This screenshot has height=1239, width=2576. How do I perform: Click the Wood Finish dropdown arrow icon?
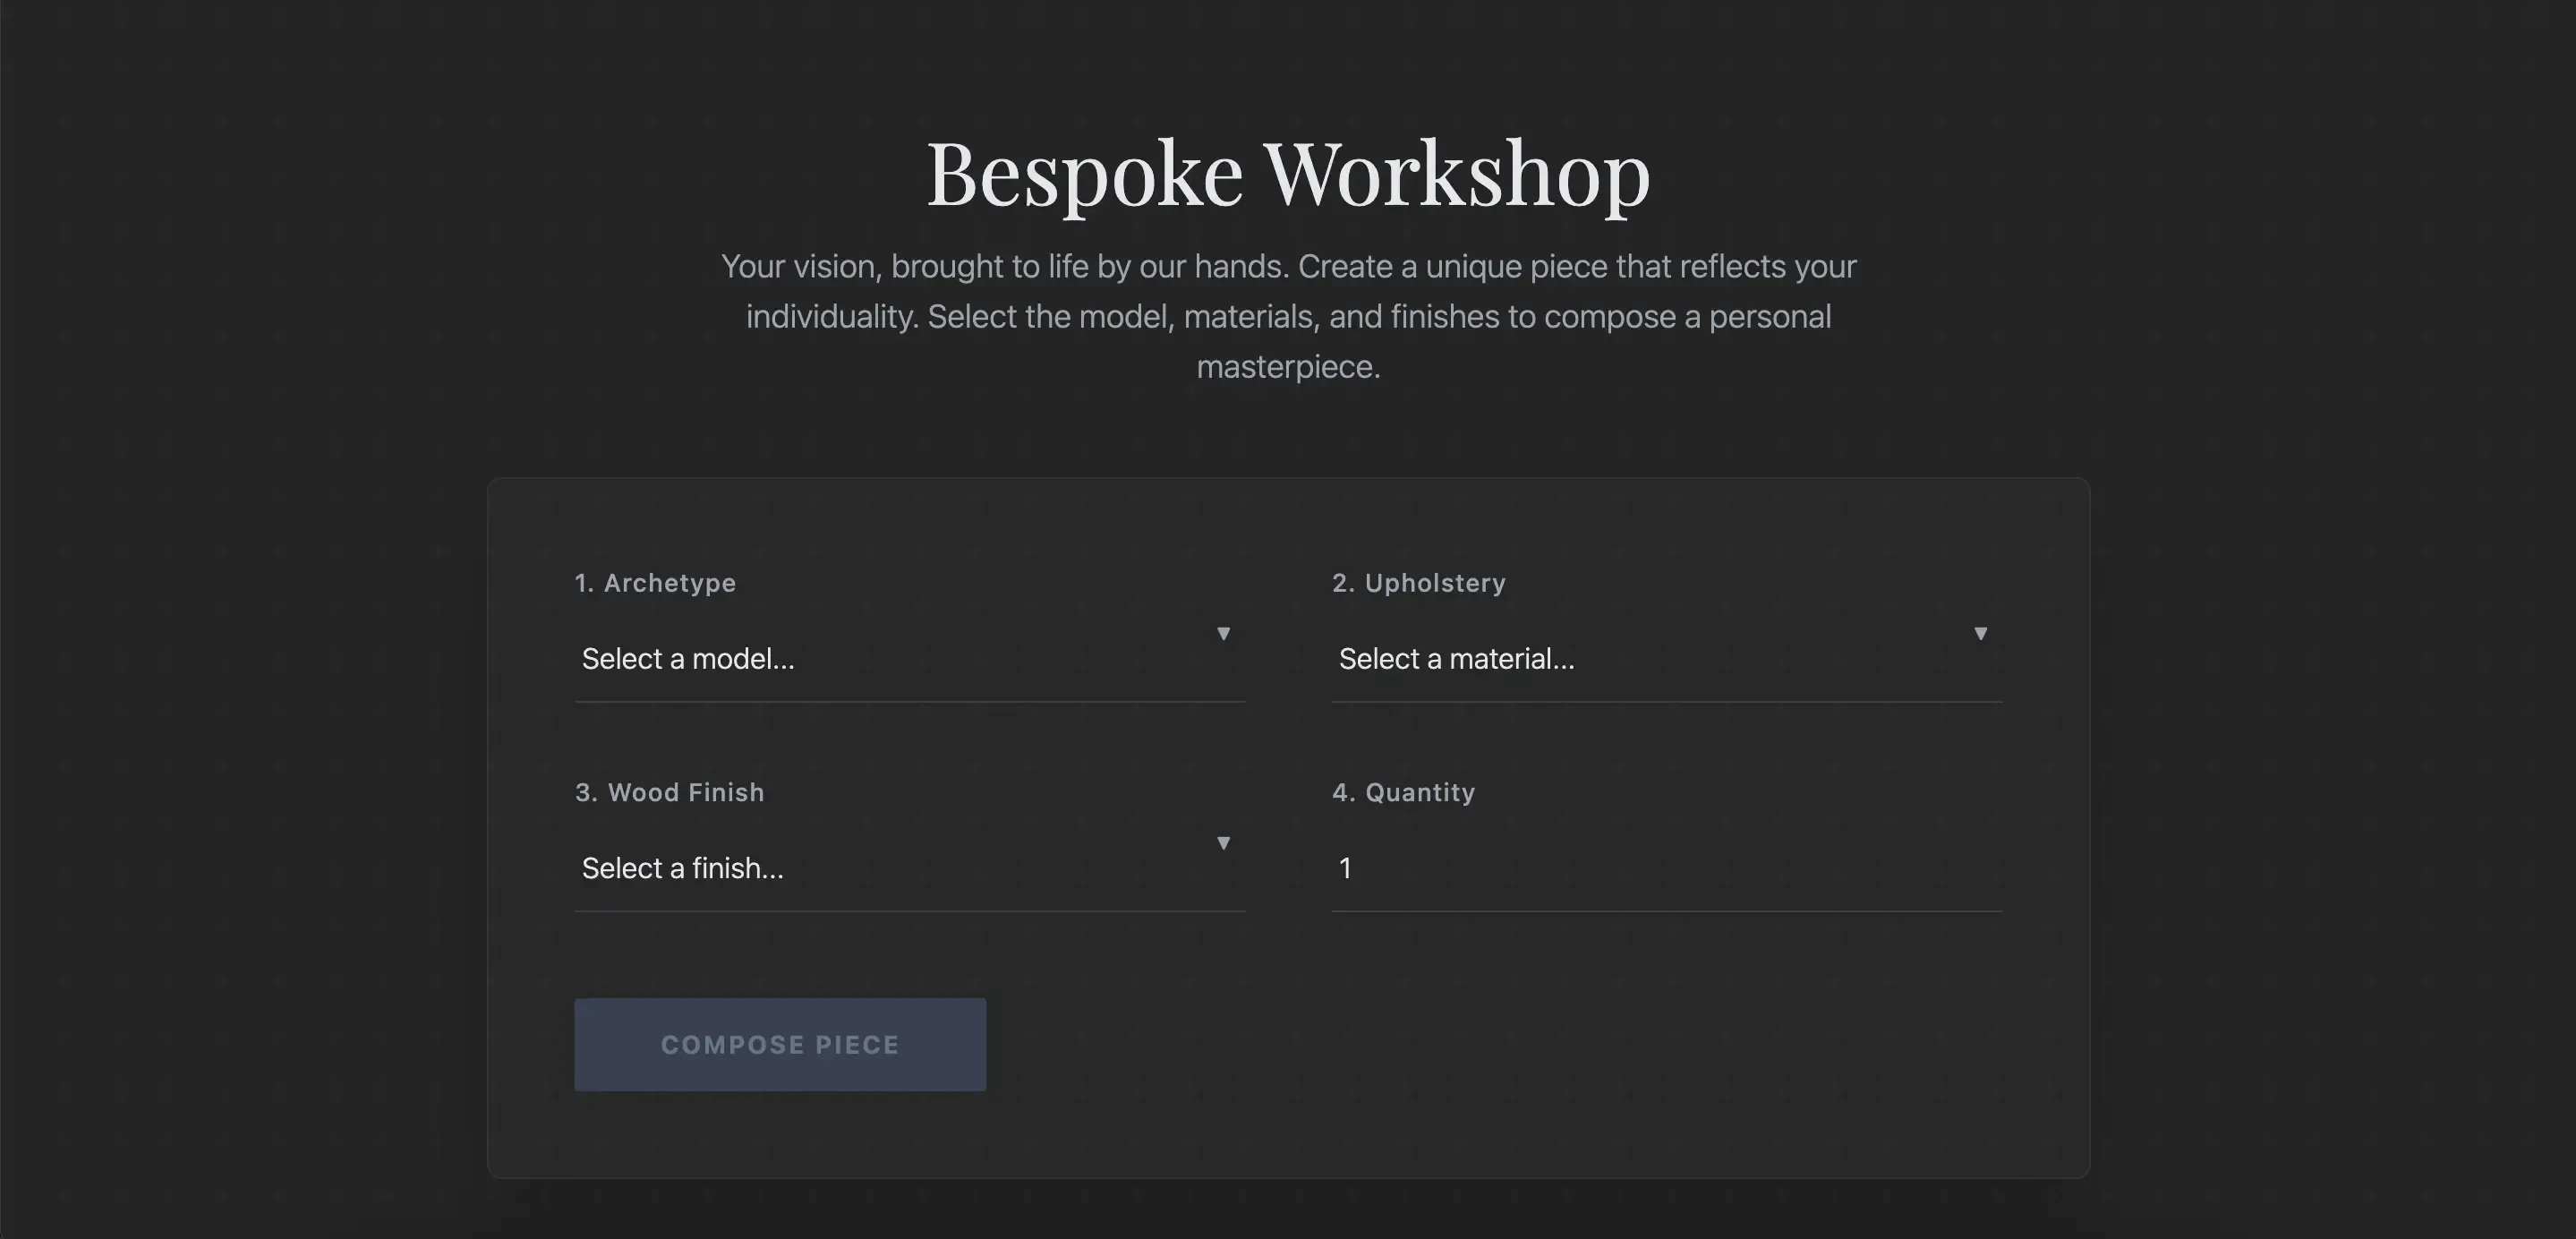click(1223, 843)
